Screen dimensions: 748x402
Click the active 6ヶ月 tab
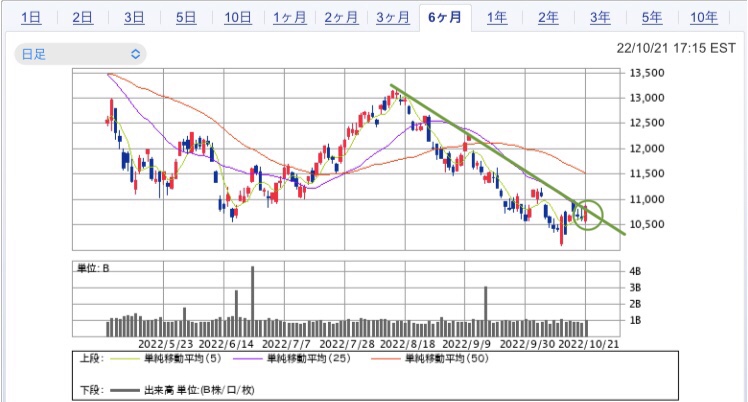[x=445, y=18]
